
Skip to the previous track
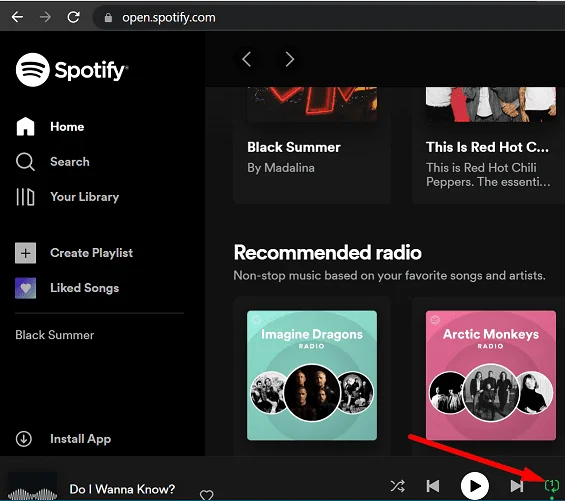pyautogui.click(x=433, y=486)
